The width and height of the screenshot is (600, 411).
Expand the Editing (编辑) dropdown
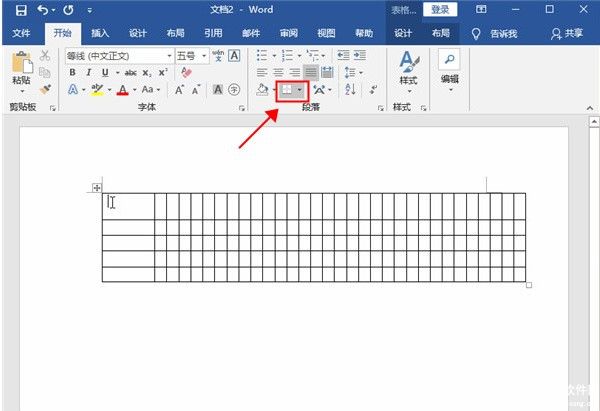point(450,66)
